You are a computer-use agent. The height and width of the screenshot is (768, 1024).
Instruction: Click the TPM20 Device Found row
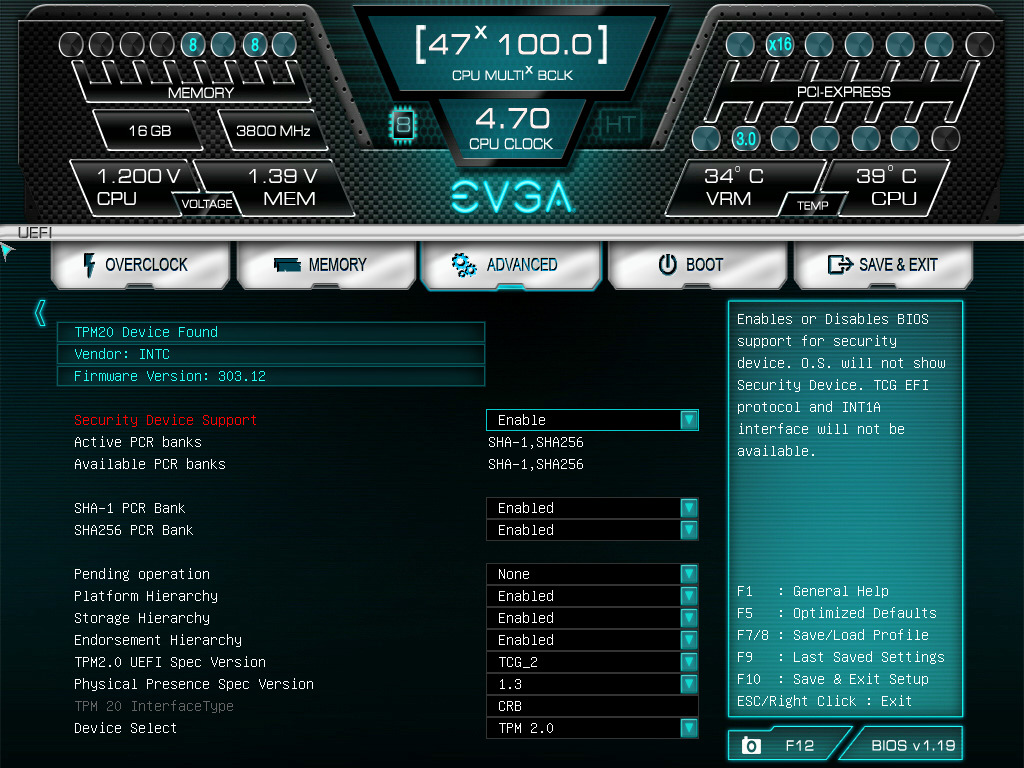pos(271,332)
